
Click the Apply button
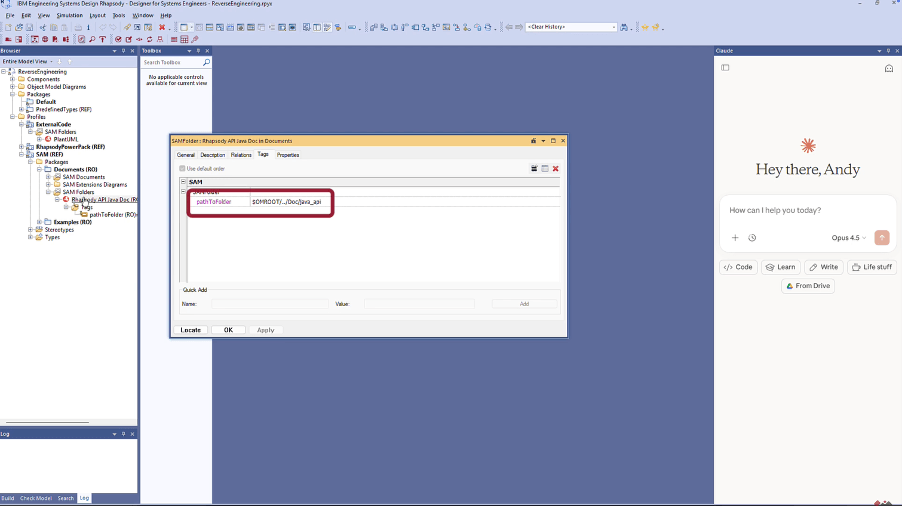[x=265, y=330]
